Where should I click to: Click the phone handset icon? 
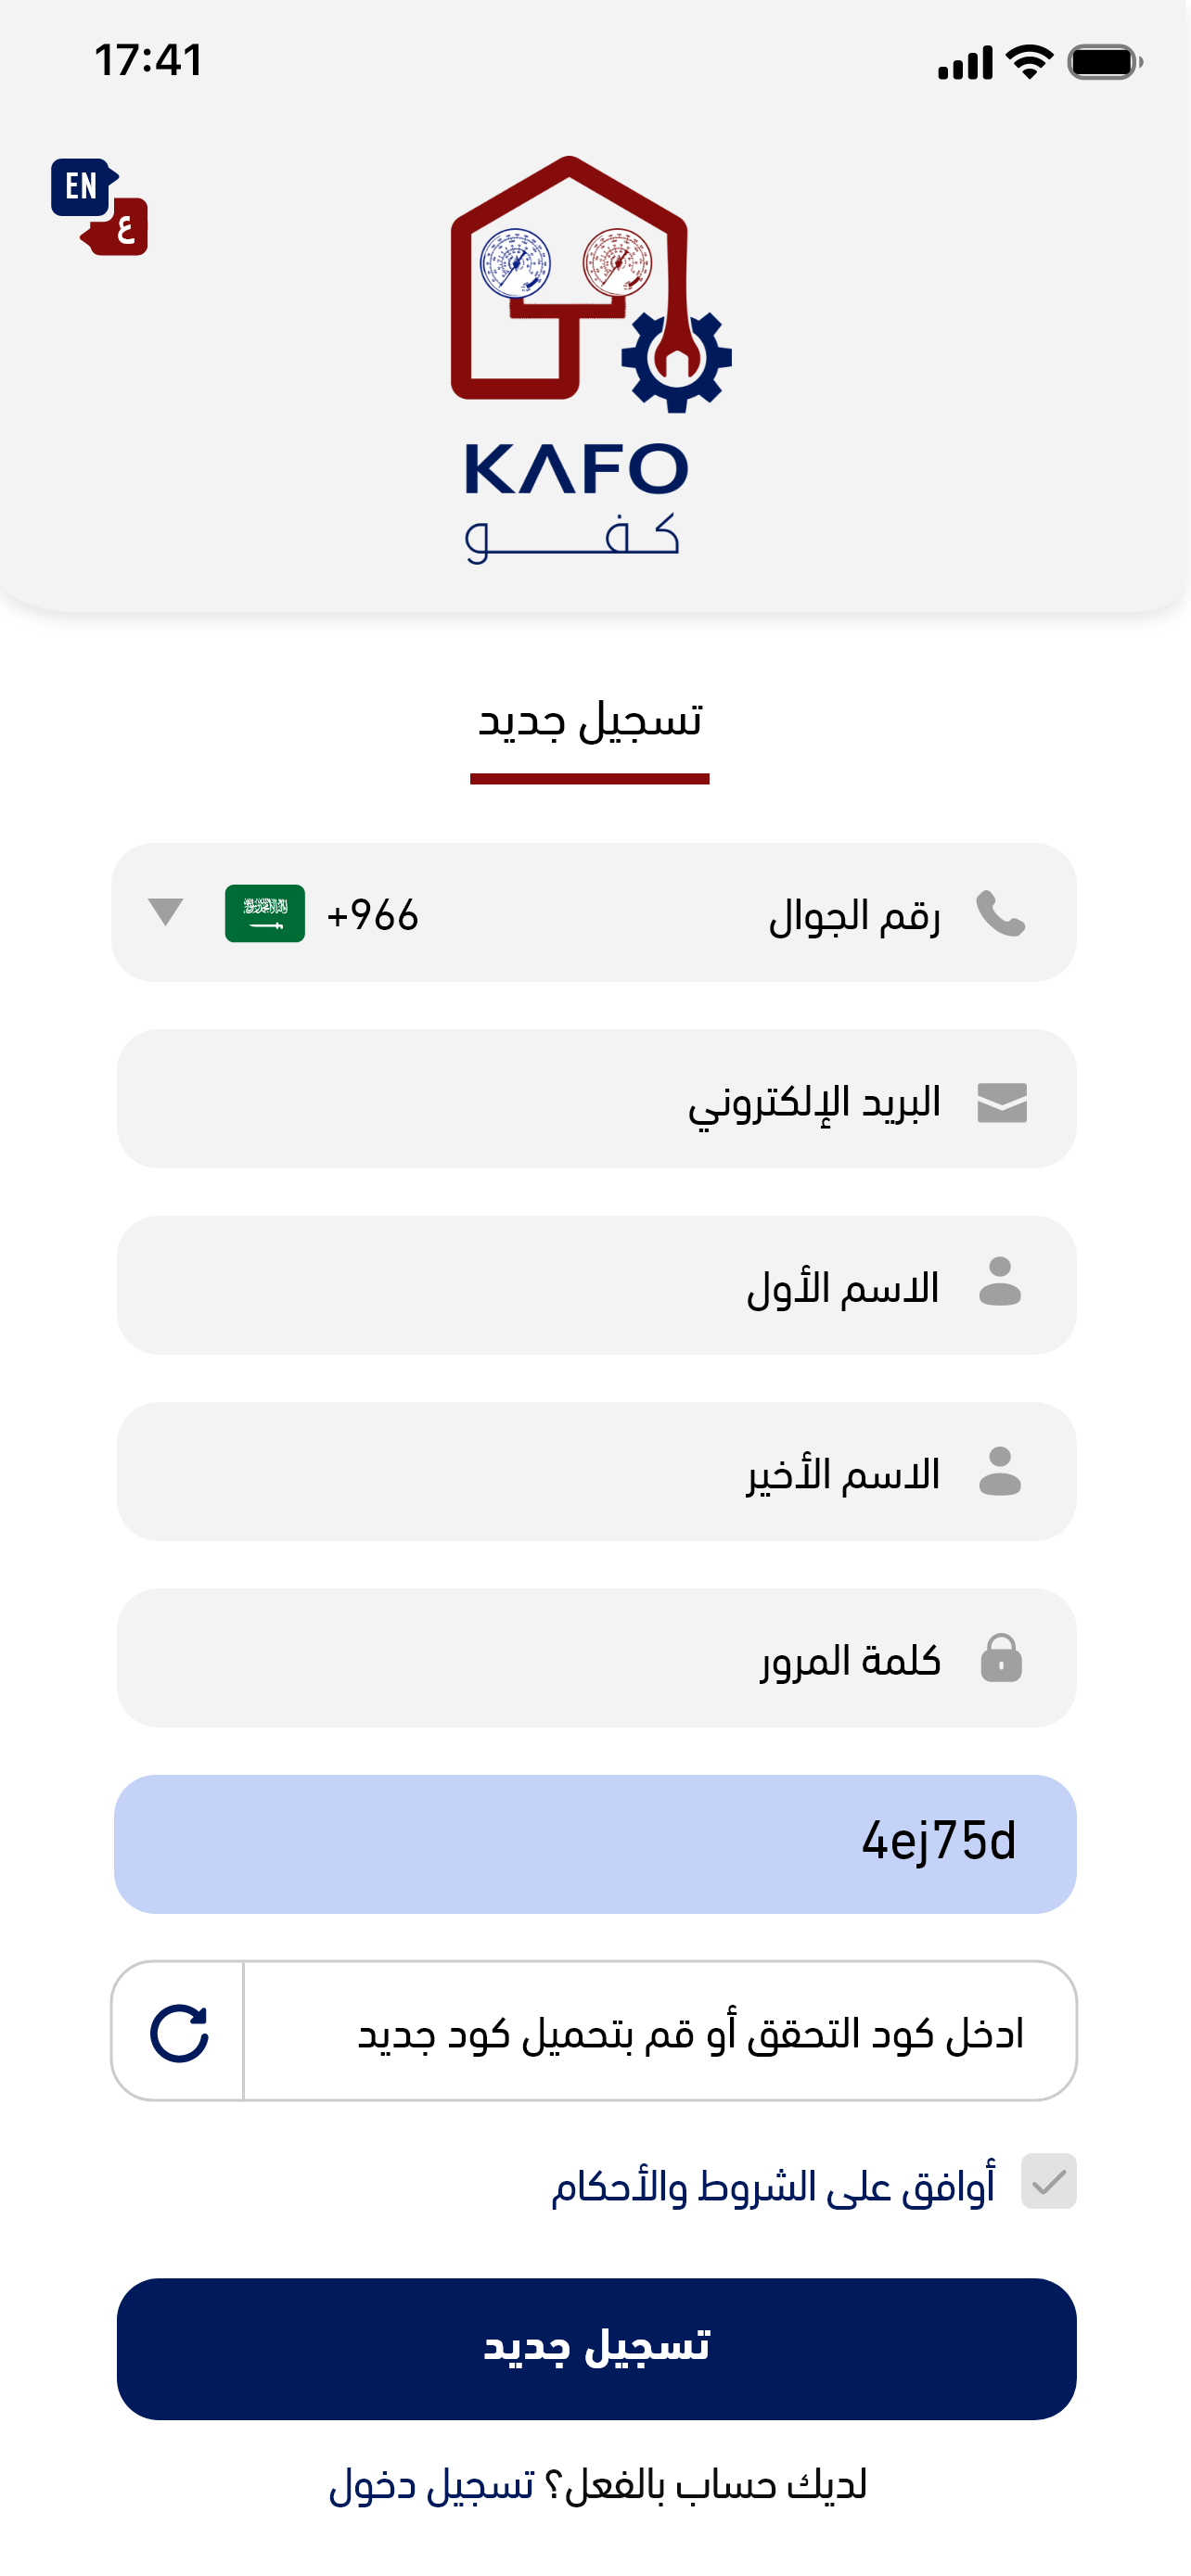point(1000,913)
